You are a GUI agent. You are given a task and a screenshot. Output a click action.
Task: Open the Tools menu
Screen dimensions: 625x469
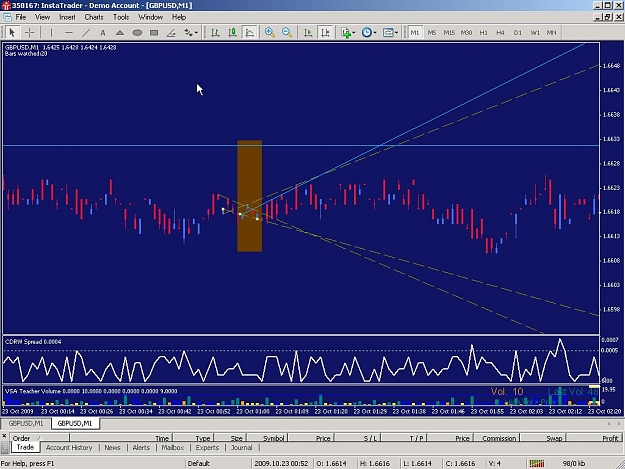coord(121,17)
